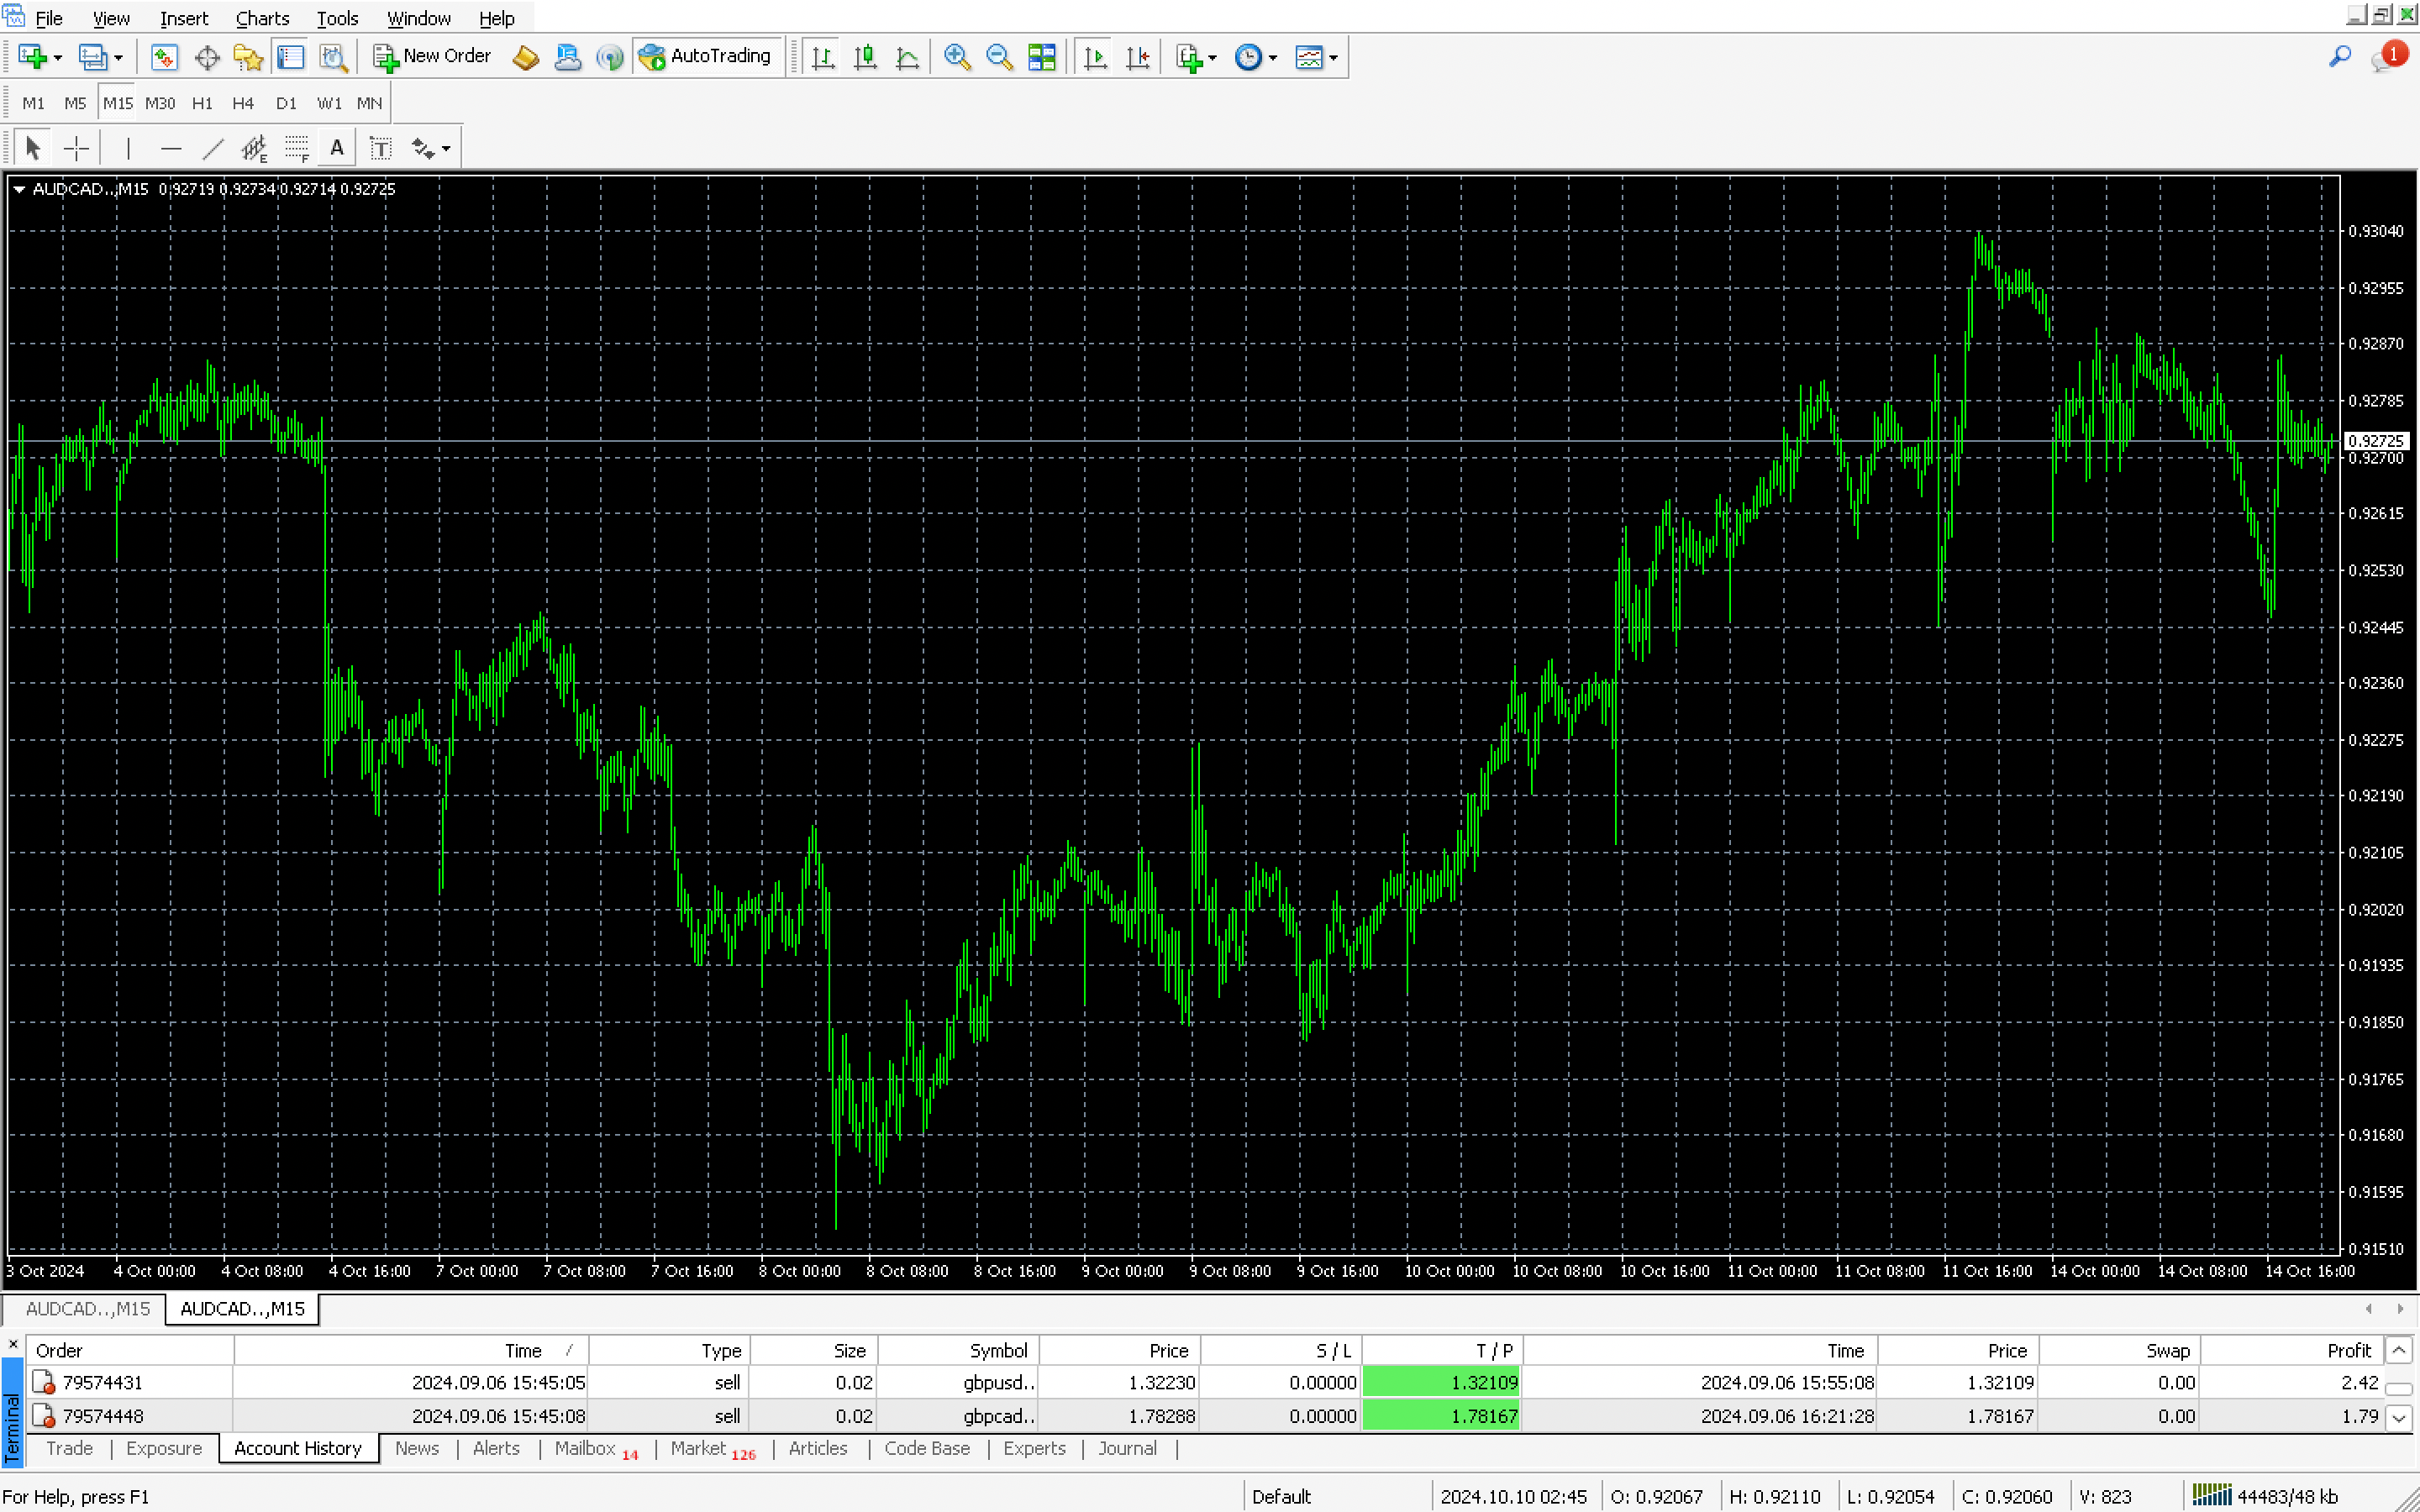Expand the periodicity clock dropdown
Image resolution: width=2420 pixels, height=1512 pixels.
pos(1273,58)
